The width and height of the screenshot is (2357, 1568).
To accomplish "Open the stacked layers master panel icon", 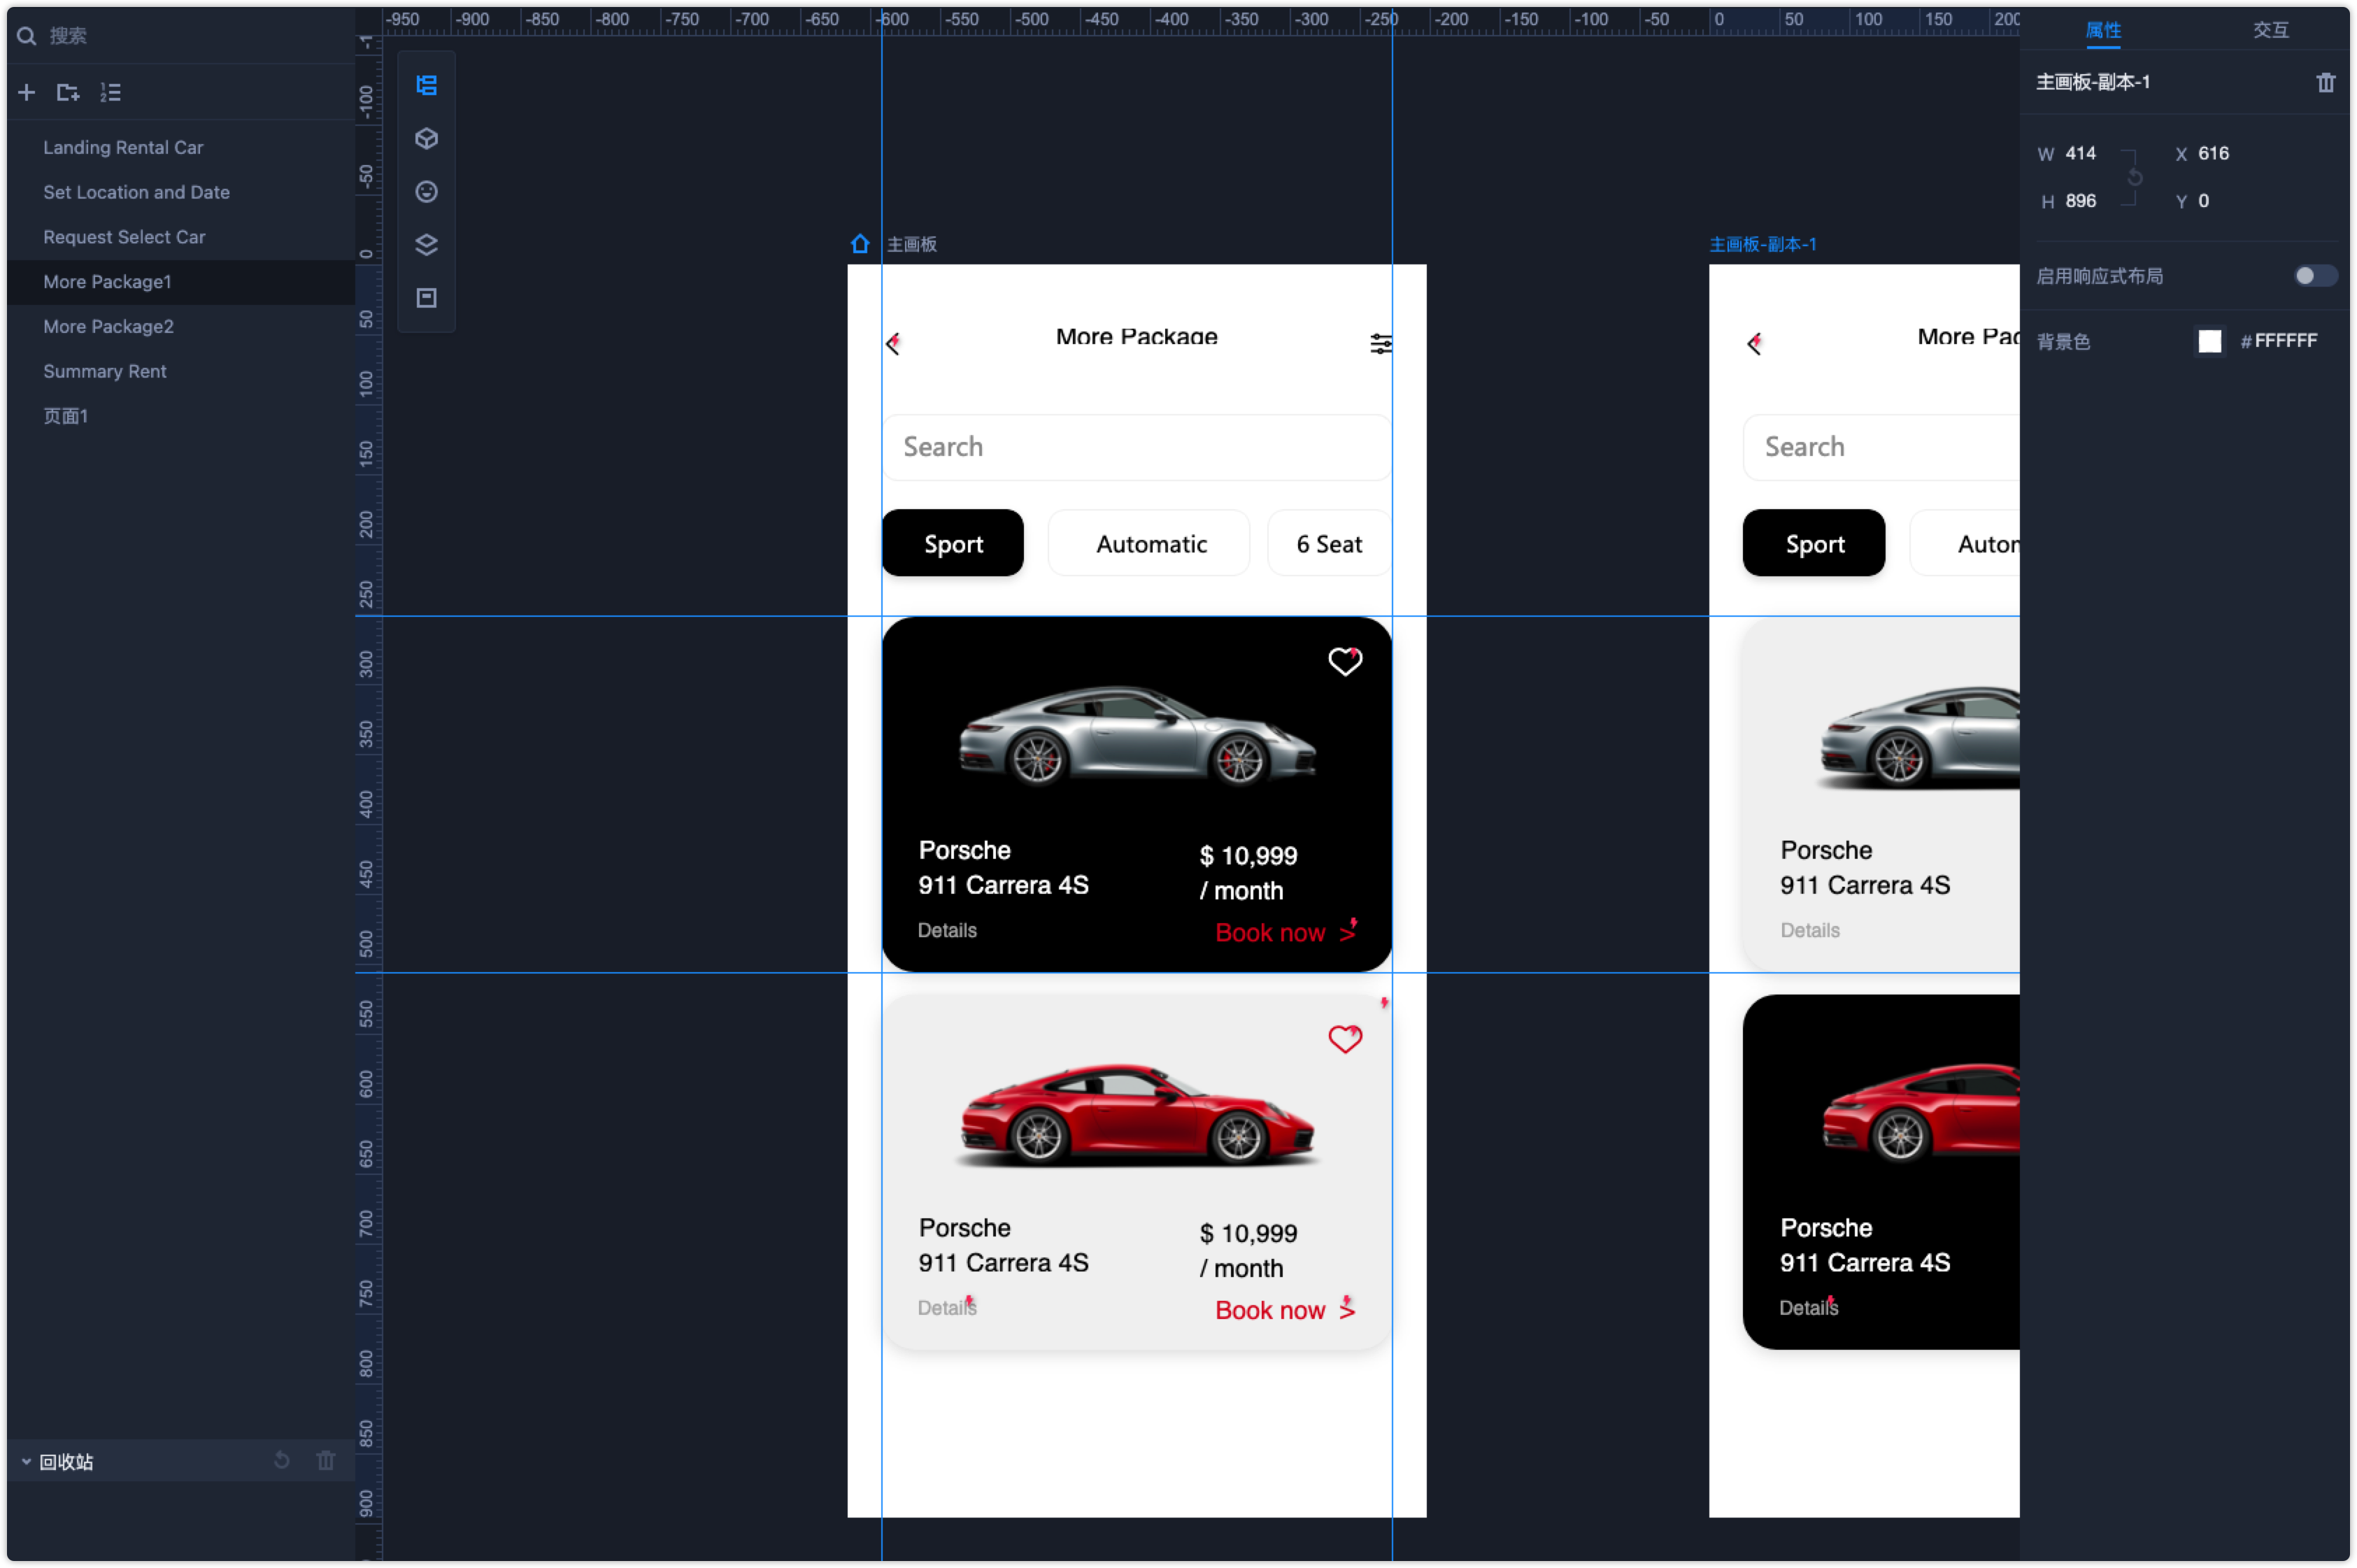I will (x=427, y=244).
